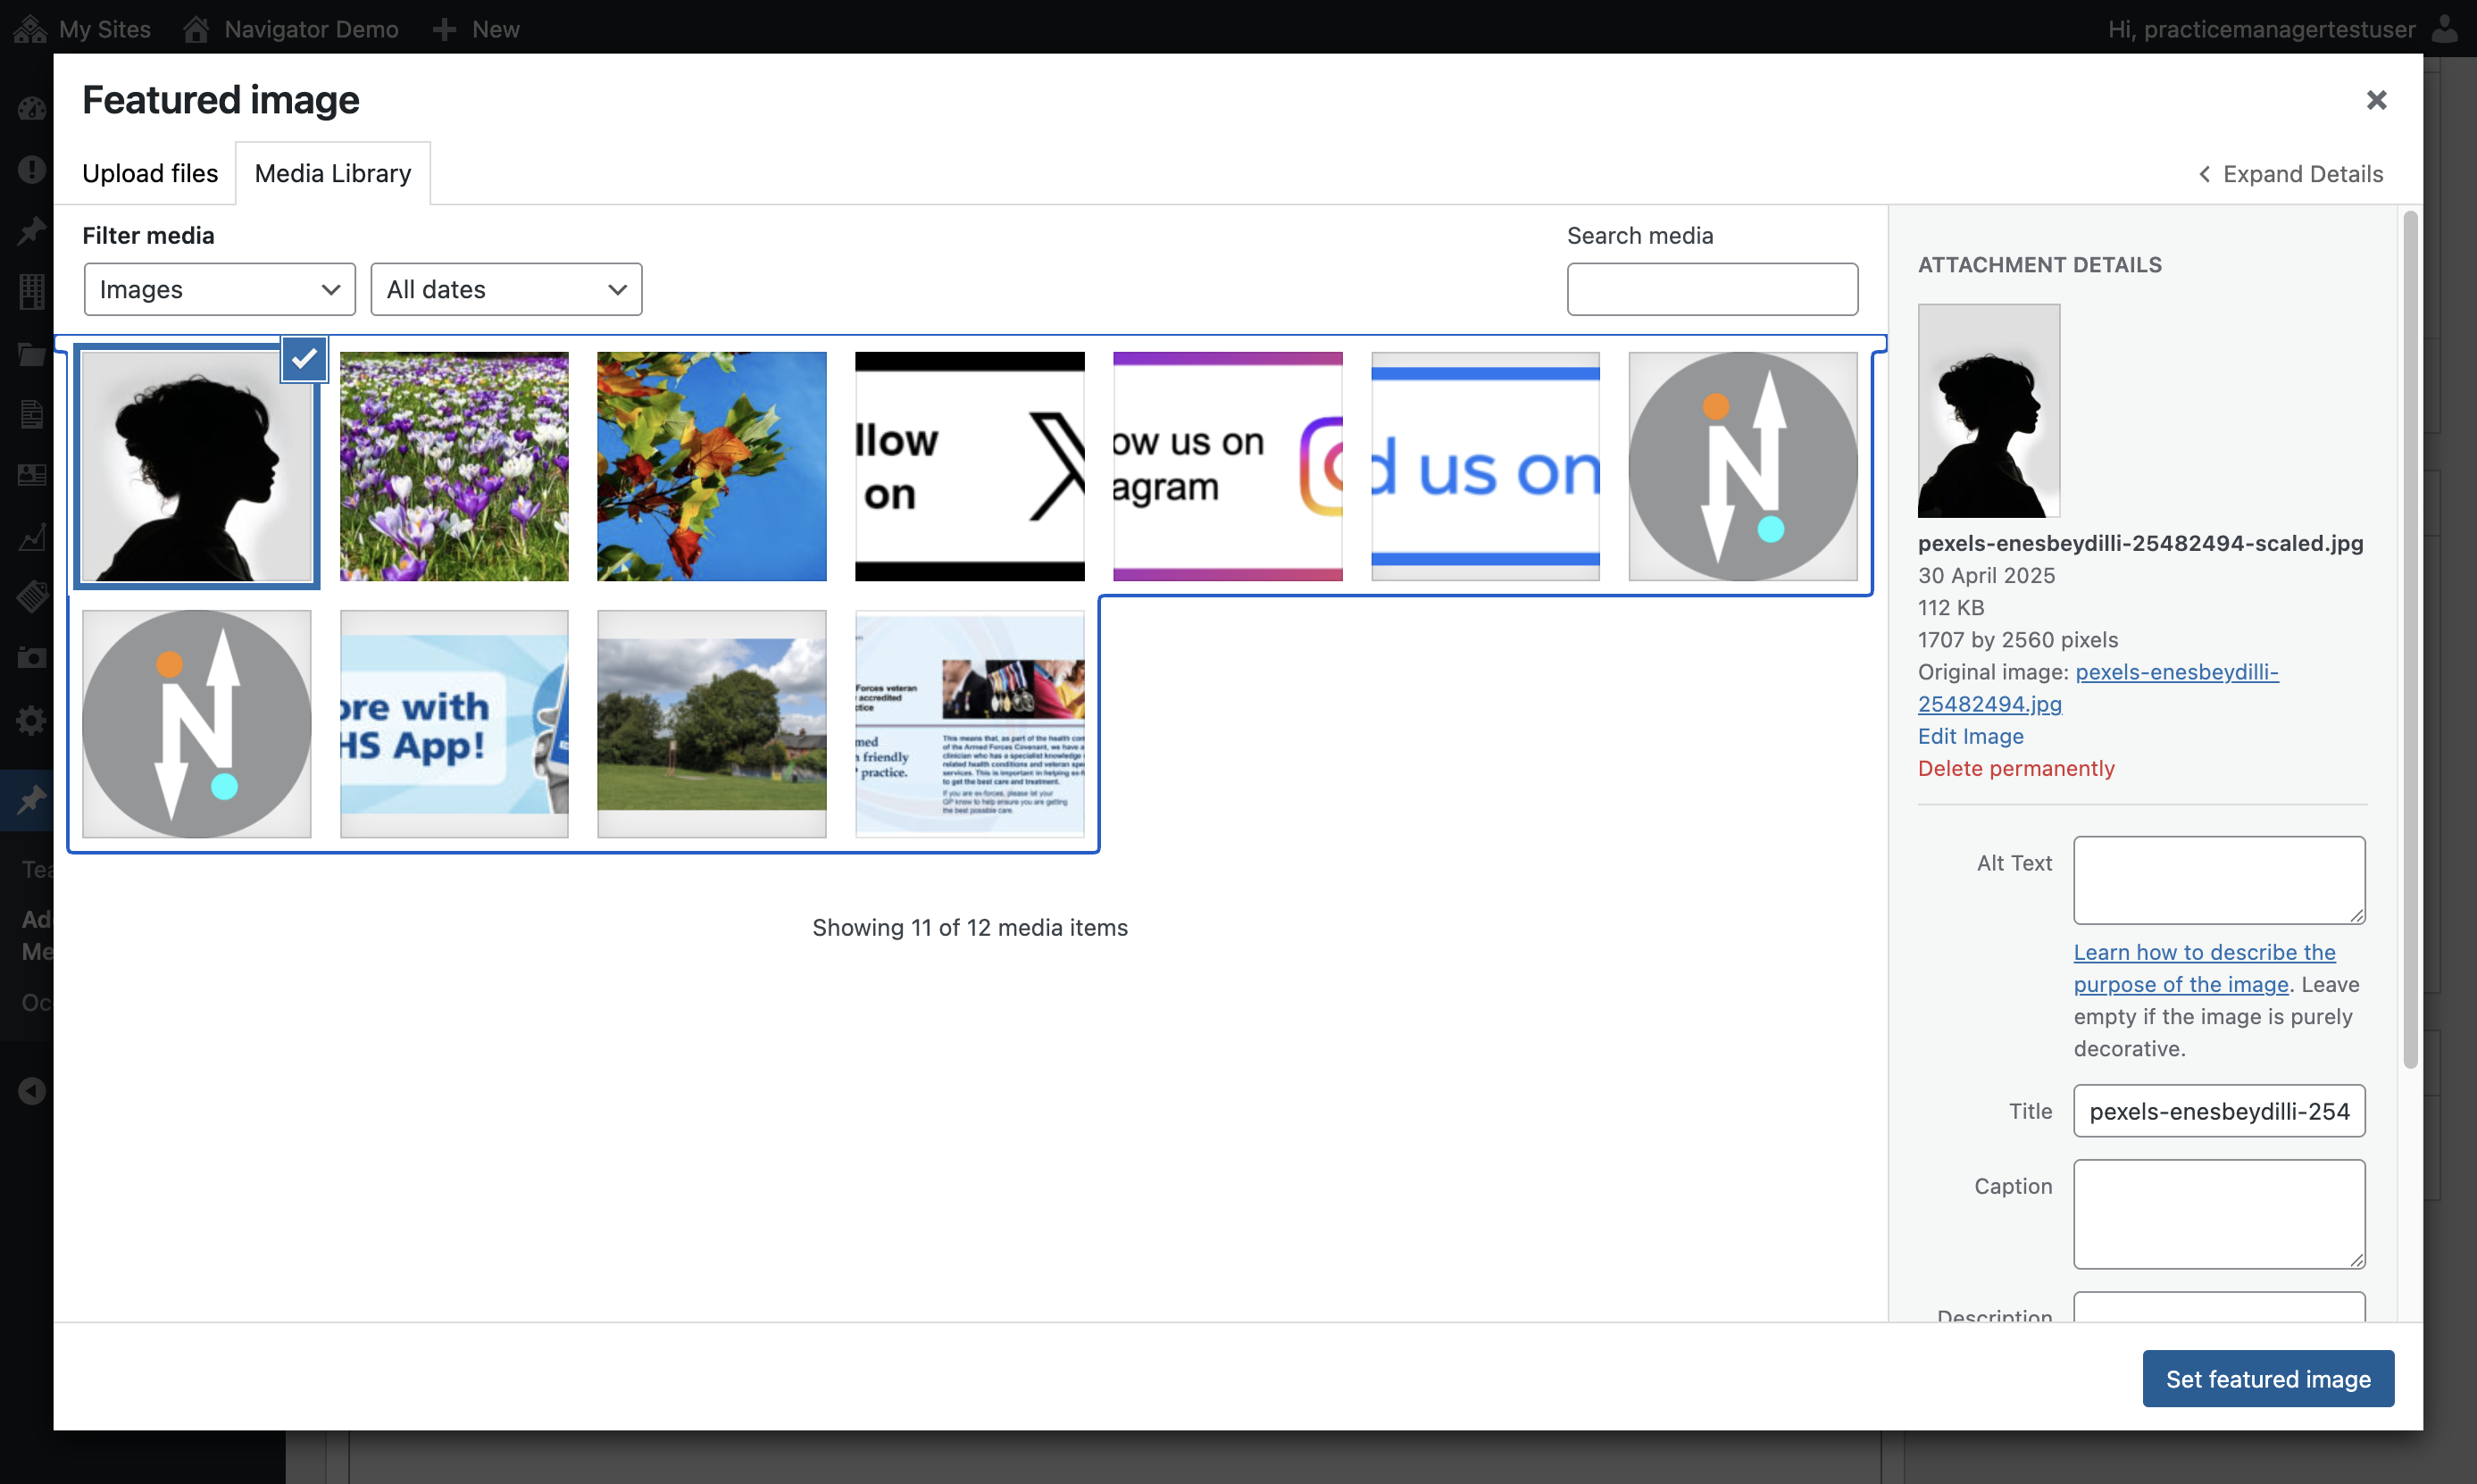
Task: Switch to the Media Library tab
Action: coord(333,173)
